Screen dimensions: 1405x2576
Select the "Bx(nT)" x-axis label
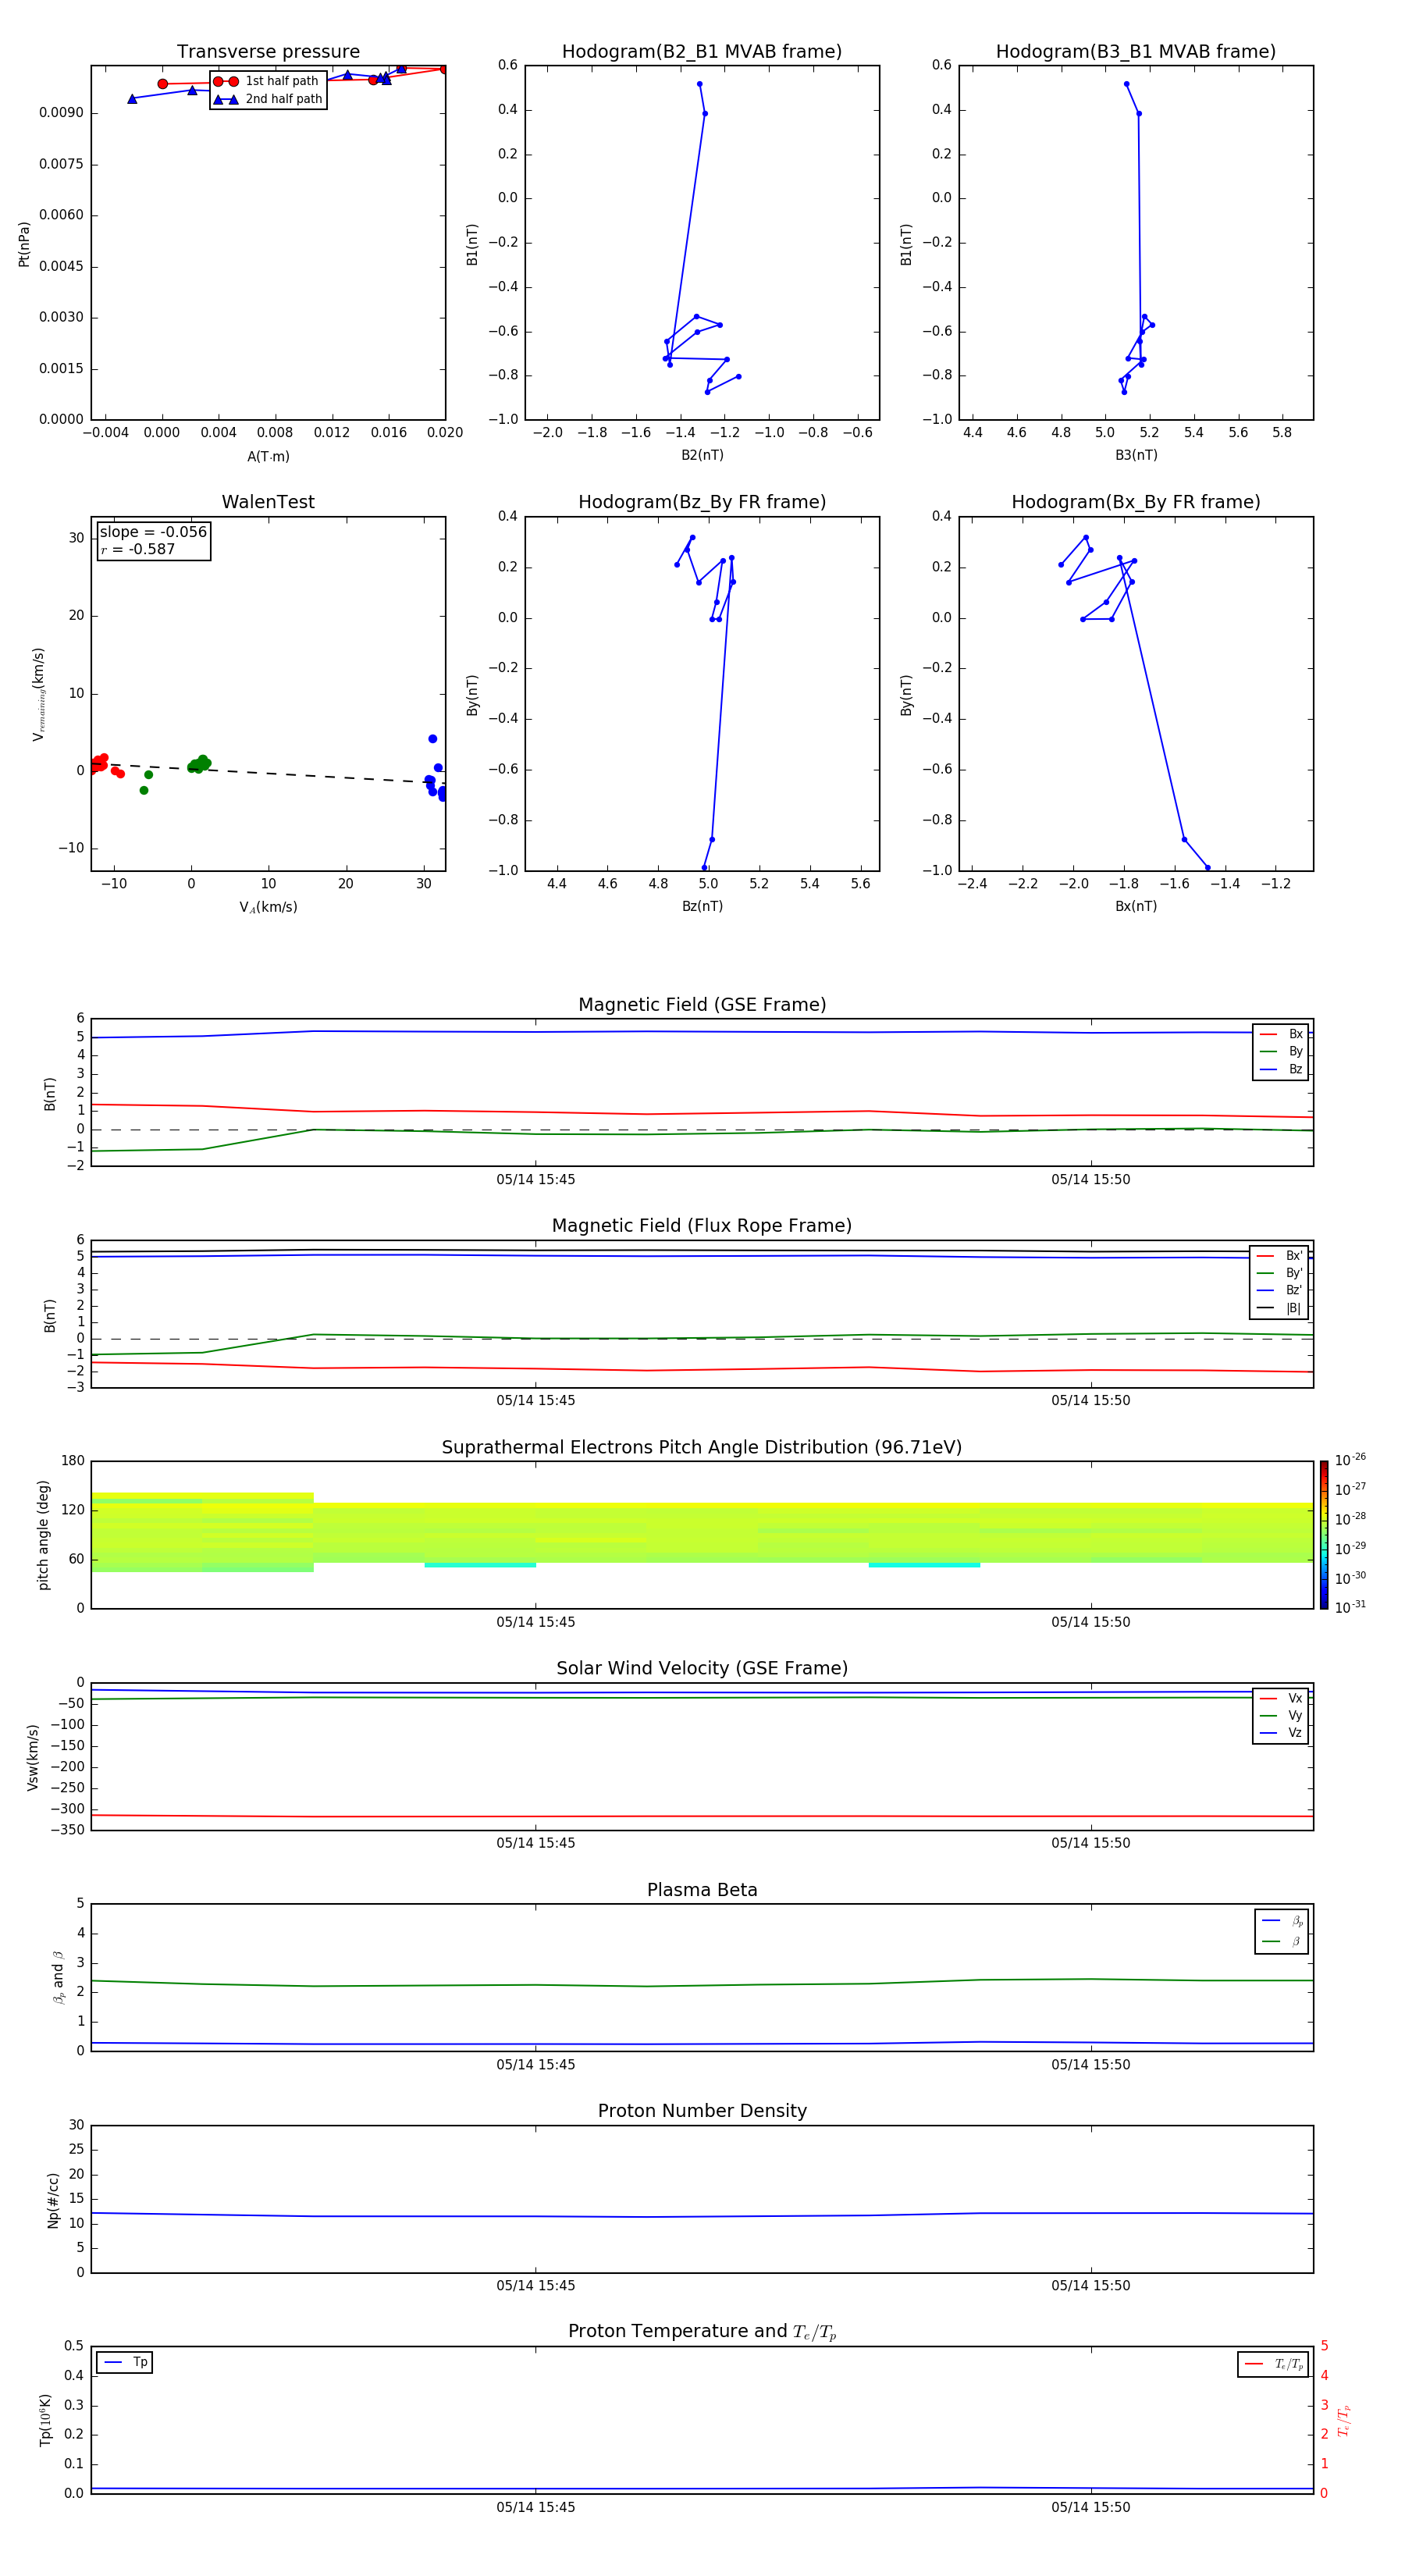[x=1136, y=906]
